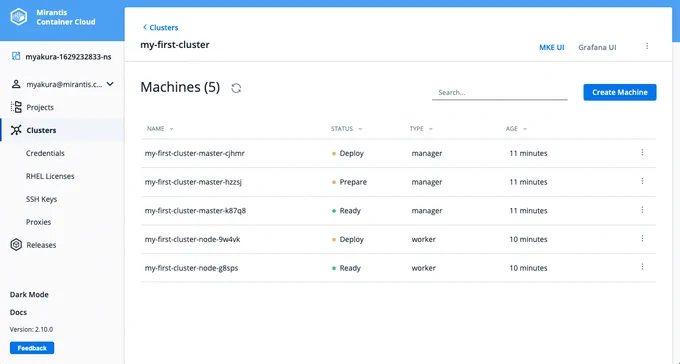680x364 pixels.
Task: Open the MKE UI link
Action: 552,47
